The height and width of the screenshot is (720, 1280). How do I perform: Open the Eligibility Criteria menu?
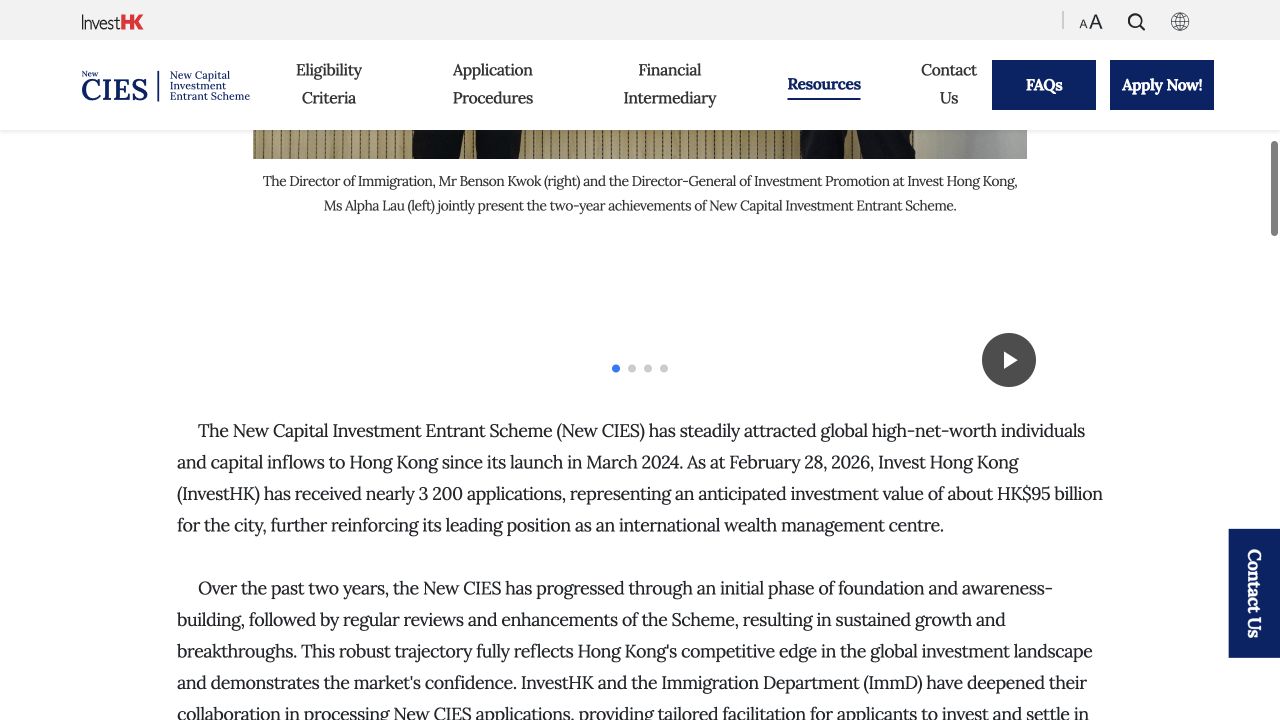pyautogui.click(x=329, y=84)
